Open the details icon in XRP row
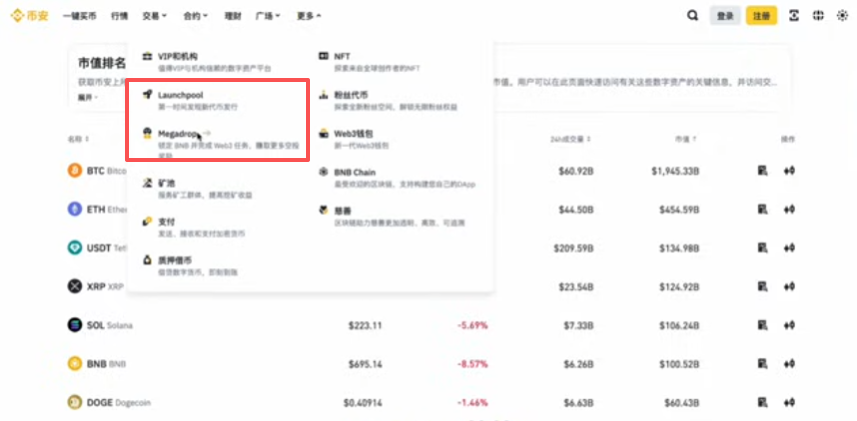The width and height of the screenshot is (857, 421). point(762,286)
